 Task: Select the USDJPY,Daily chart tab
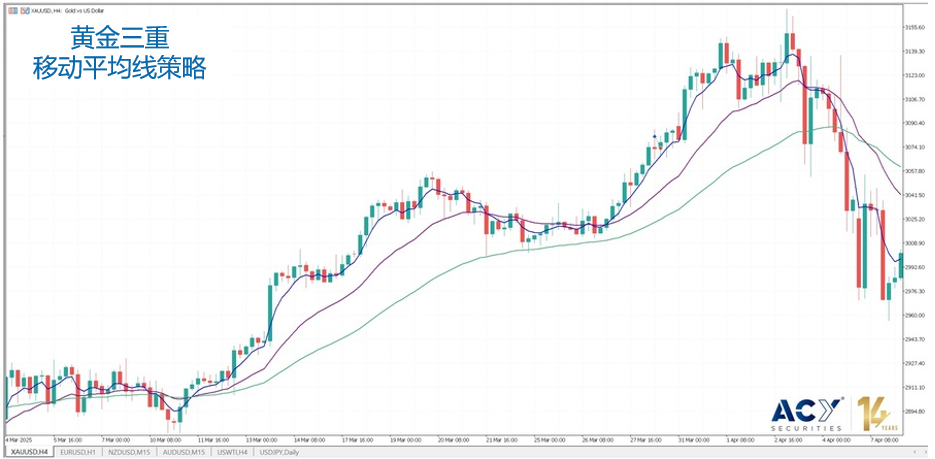281,452
